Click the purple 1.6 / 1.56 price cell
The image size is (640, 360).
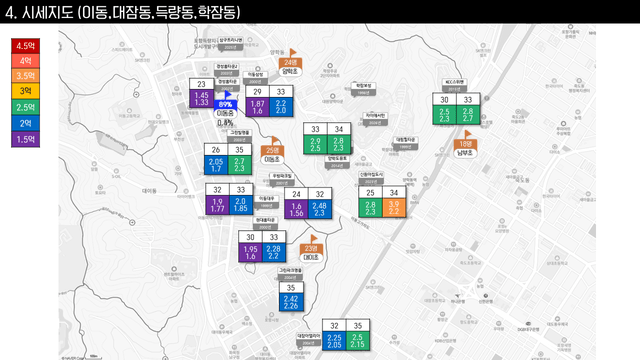coord(296,209)
